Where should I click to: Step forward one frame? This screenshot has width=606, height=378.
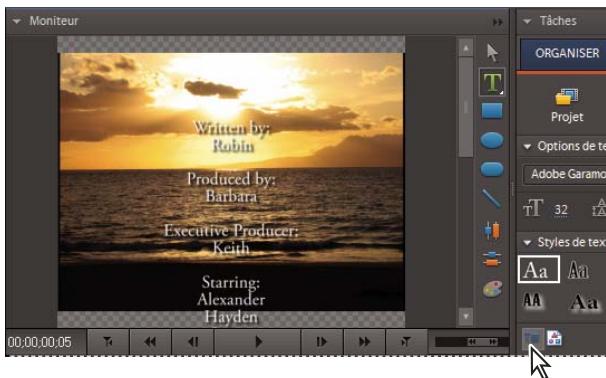tap(322, 342)
